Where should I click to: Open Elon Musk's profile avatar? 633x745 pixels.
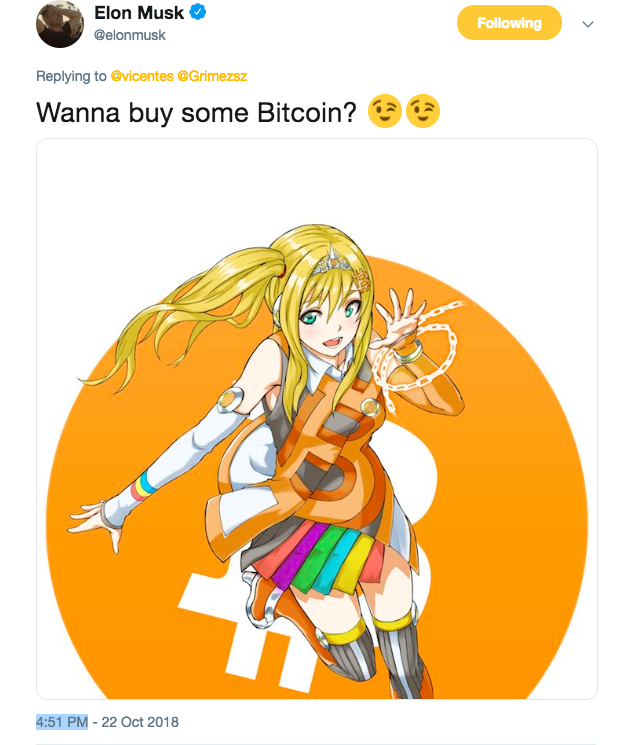tap(60, 24)
